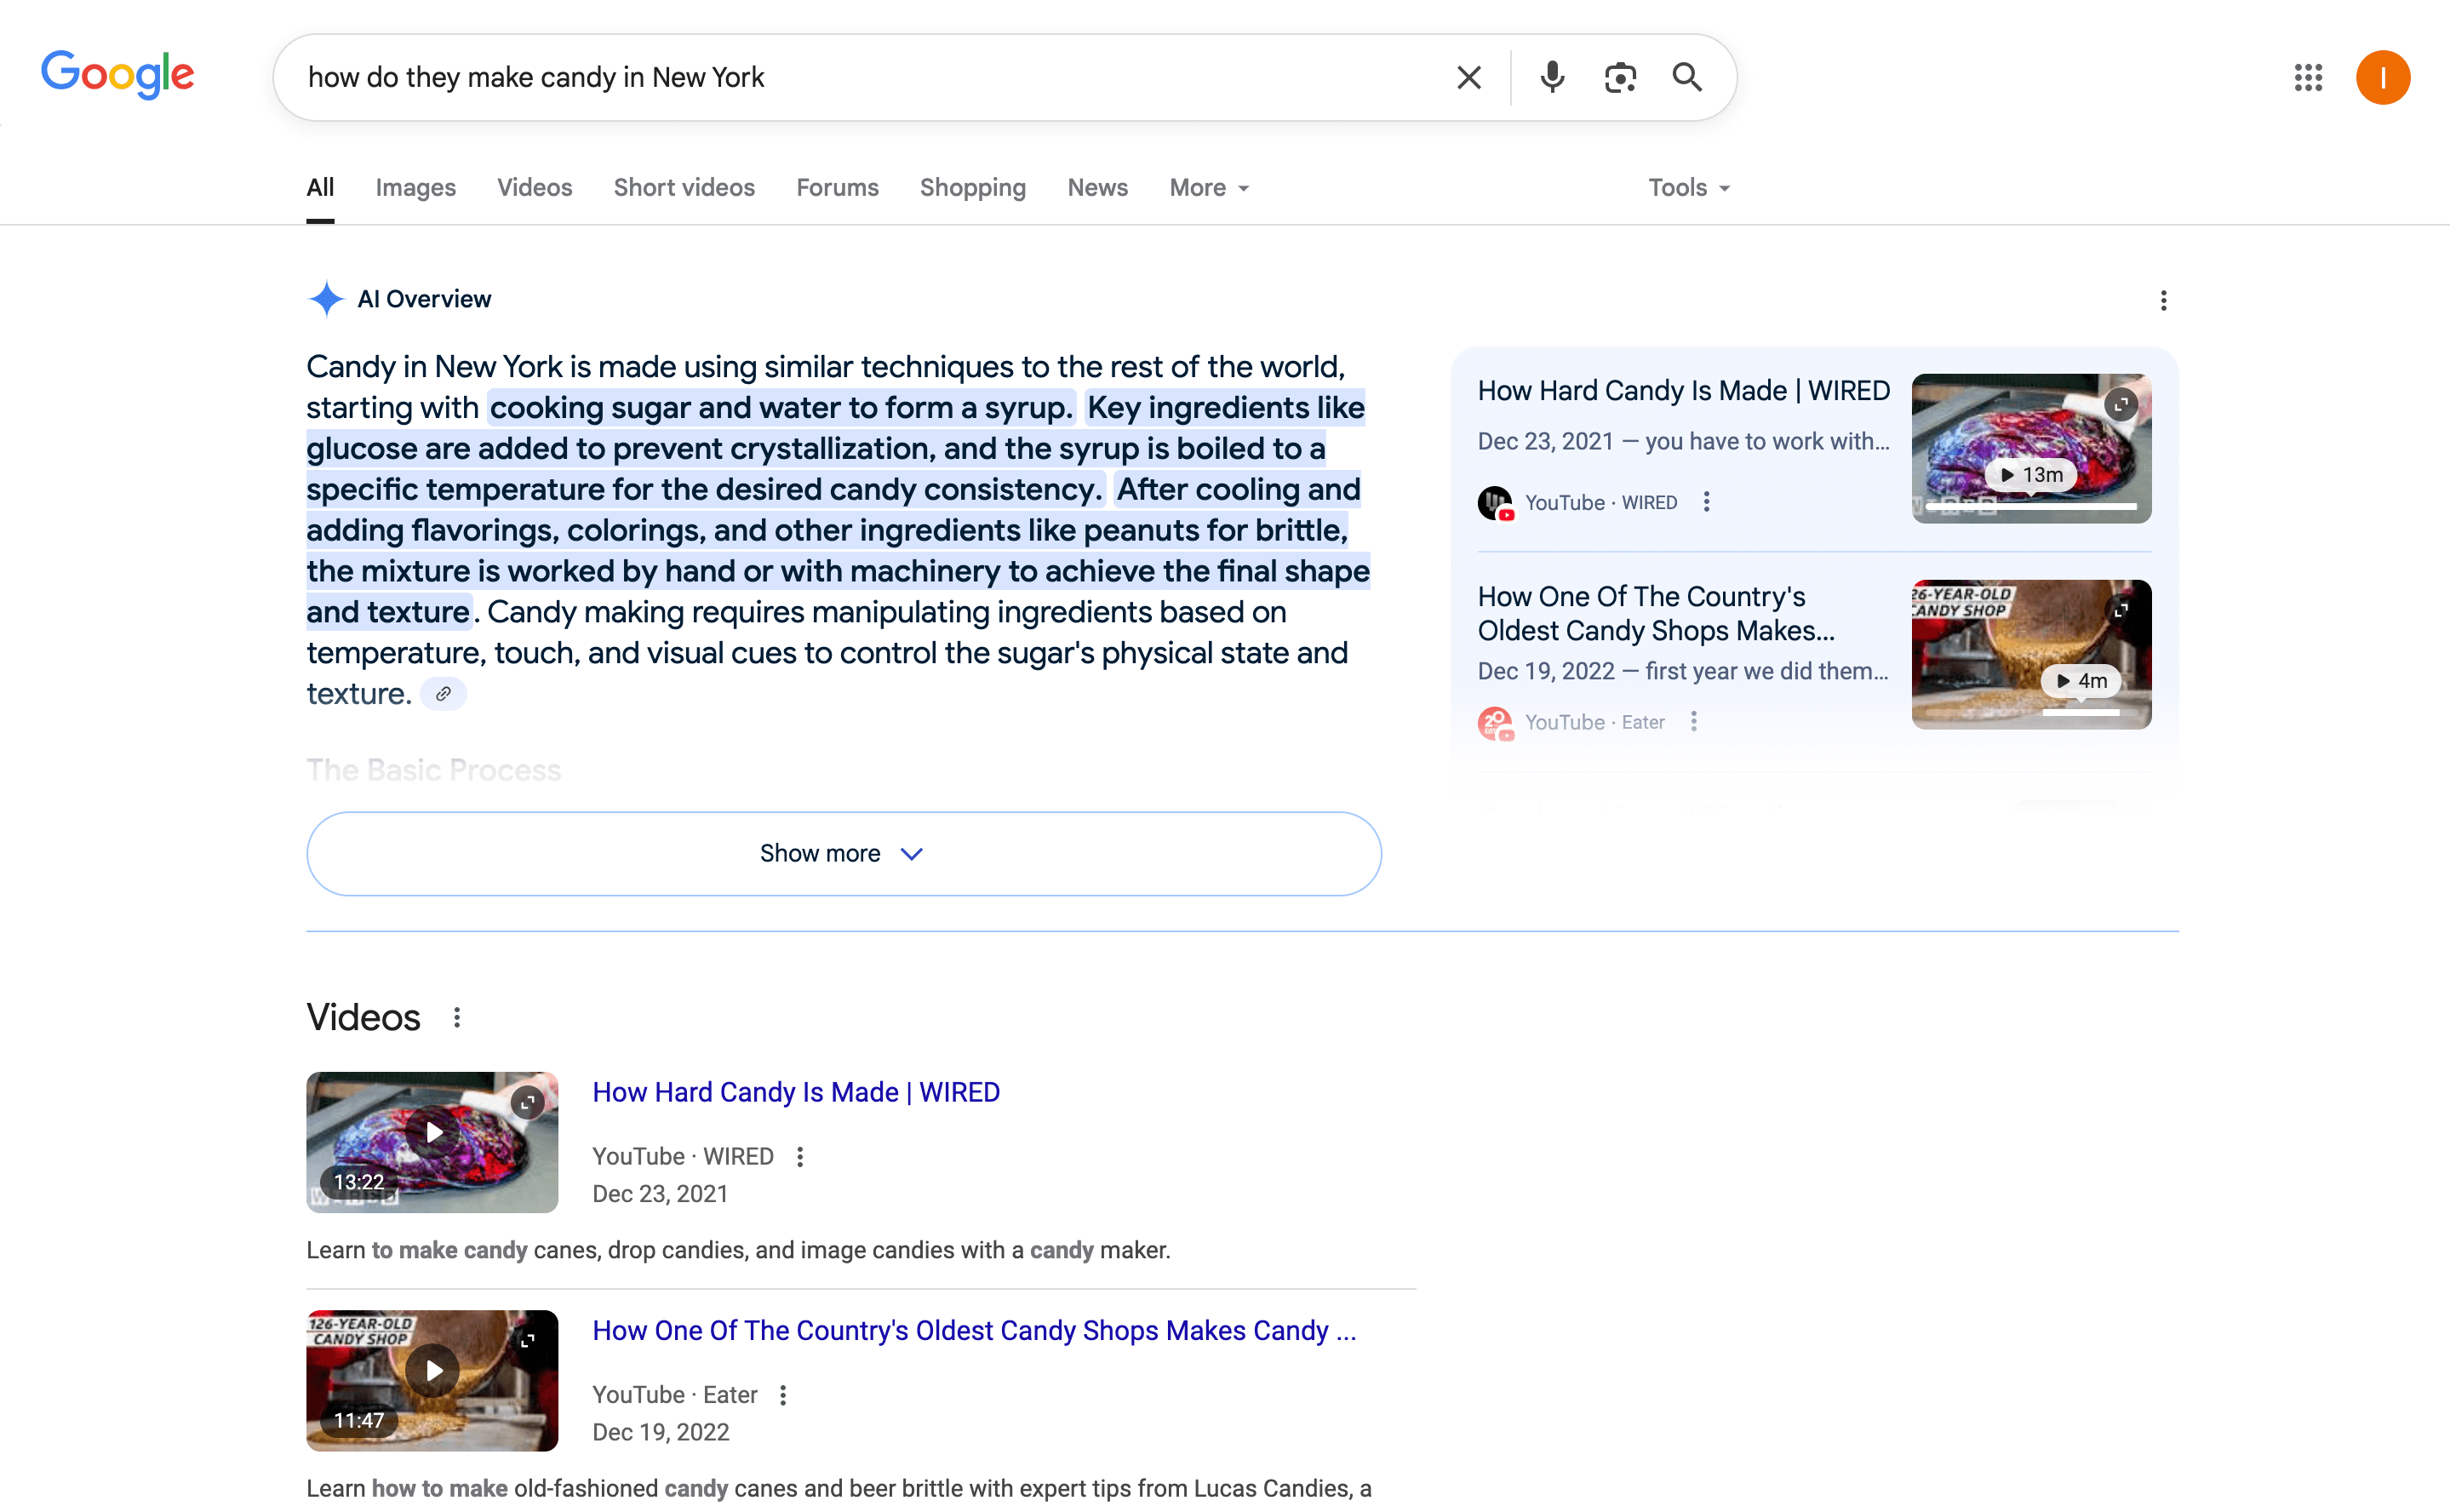Image resolution: width=2450 pixels, height=1512 pixels.
Task: Play the 11:47 Eater video thumbnail
Action: tap(432, 1380)
